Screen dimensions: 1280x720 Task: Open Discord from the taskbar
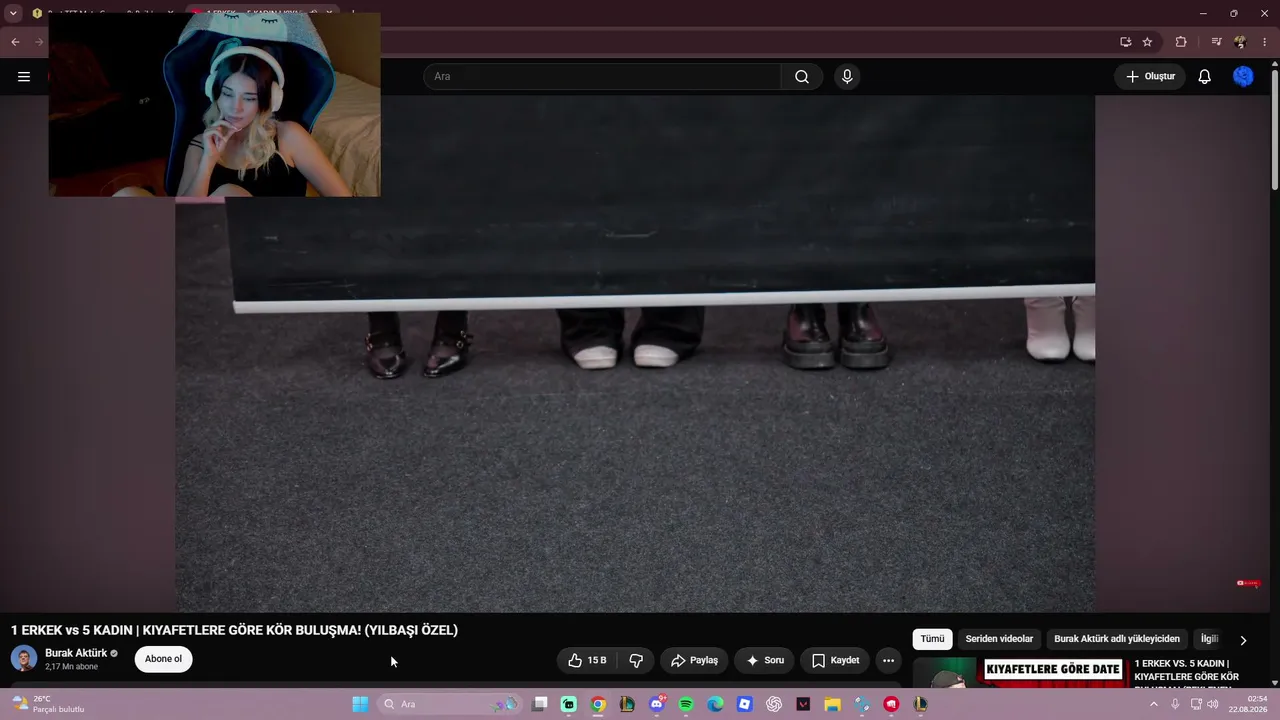coord(657,704)
